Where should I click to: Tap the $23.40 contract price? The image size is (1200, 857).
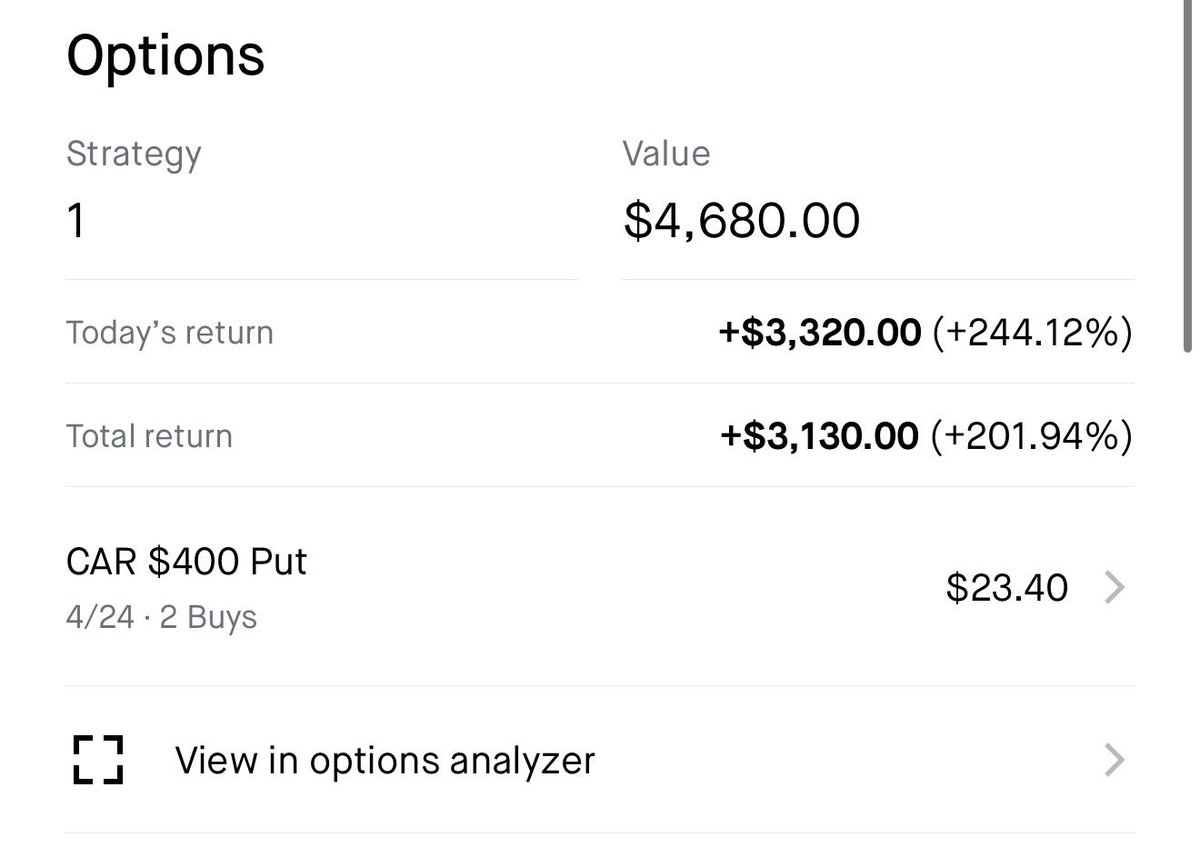[x=1007, y=588]
